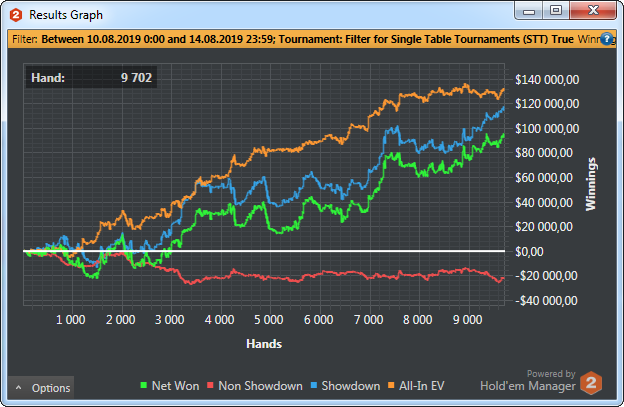Click the green Net Won legend swatch
Viewport: 624px width, 407px height.
click(144, 385)
